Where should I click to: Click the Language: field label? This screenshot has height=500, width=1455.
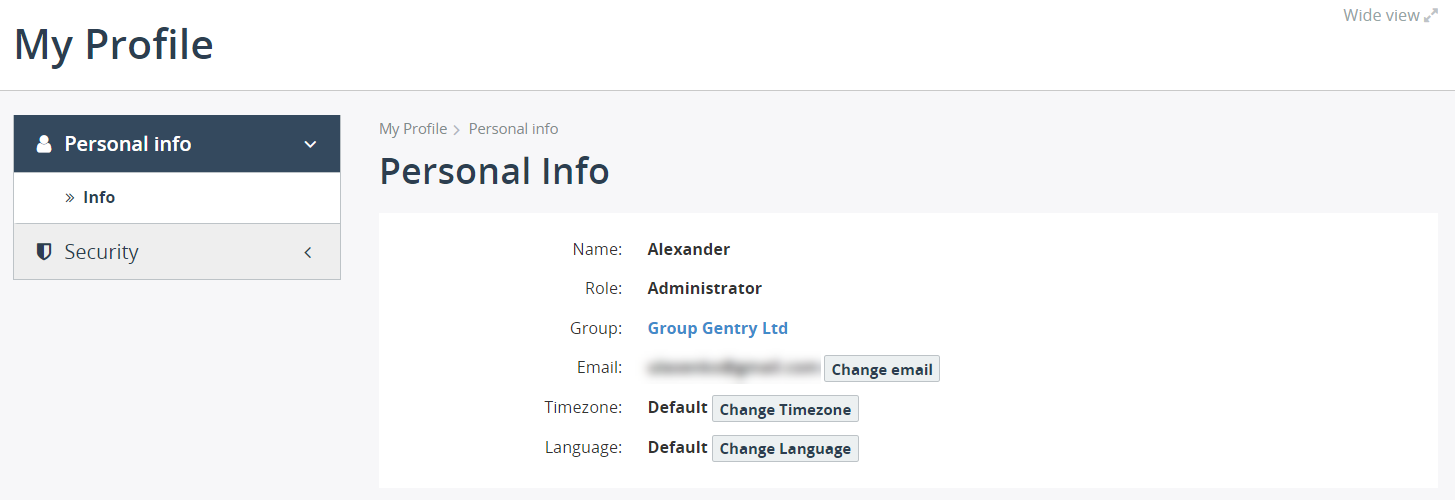pyautogui.click(x=583, y=447)
